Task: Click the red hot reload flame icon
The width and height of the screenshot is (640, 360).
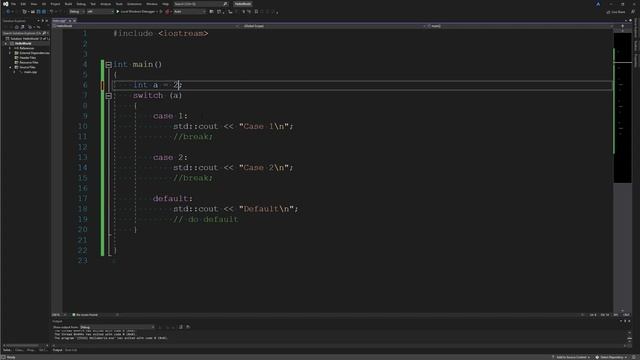Action: coord(167,12)
